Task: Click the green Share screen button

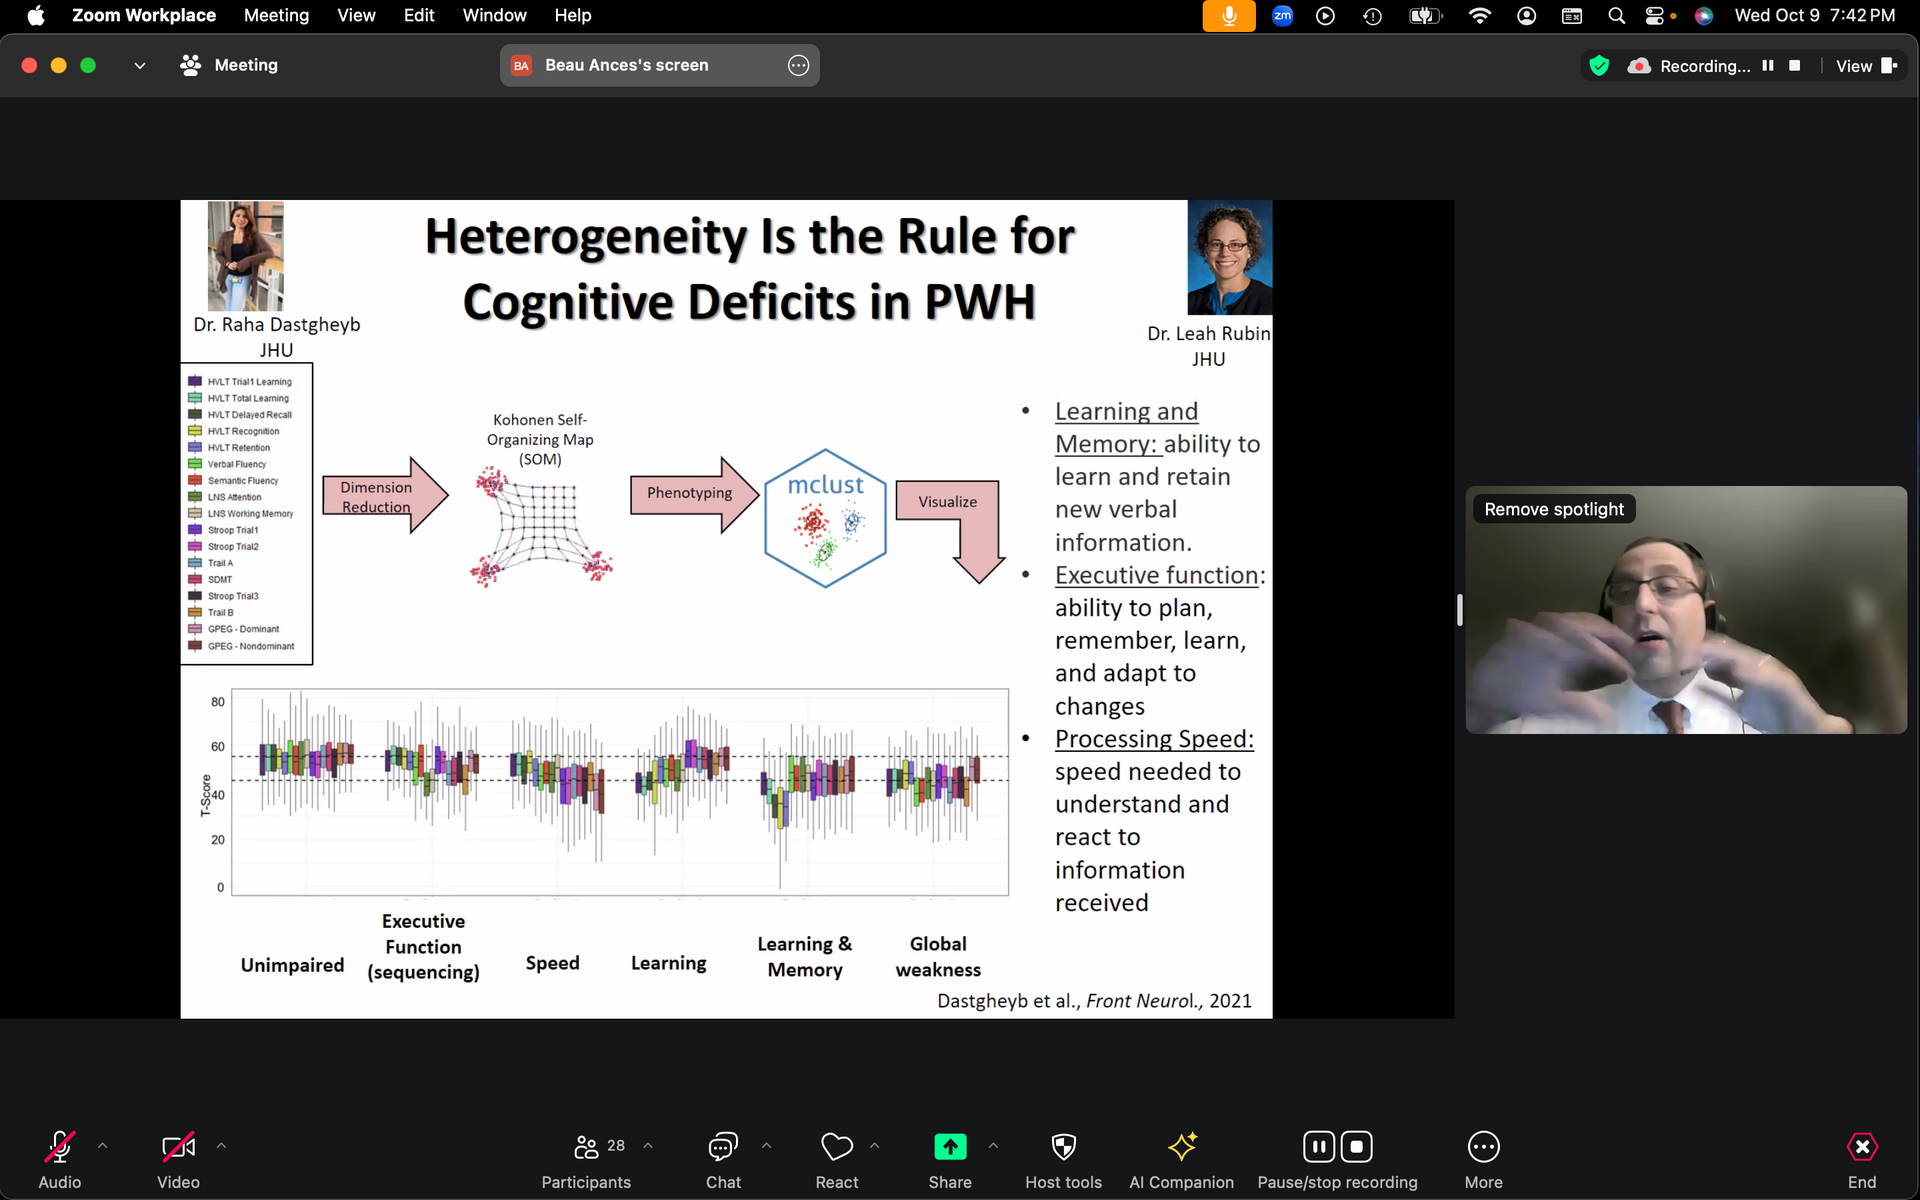Action: (949, 1147)
